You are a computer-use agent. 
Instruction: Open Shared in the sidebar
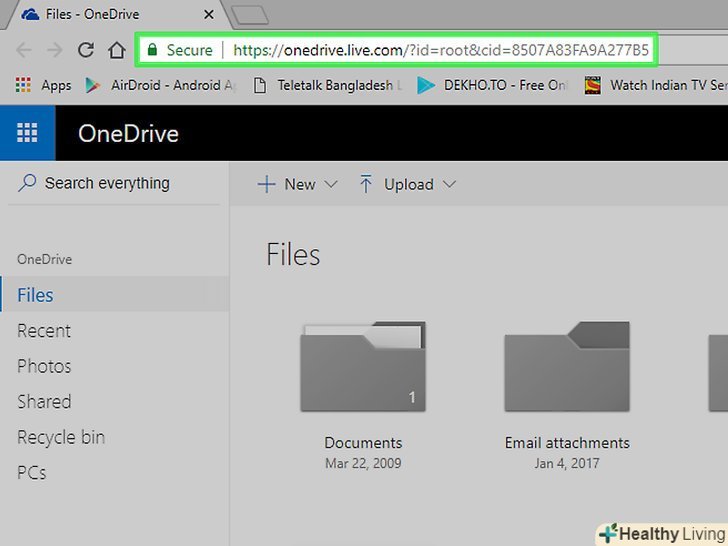(44, 402)
